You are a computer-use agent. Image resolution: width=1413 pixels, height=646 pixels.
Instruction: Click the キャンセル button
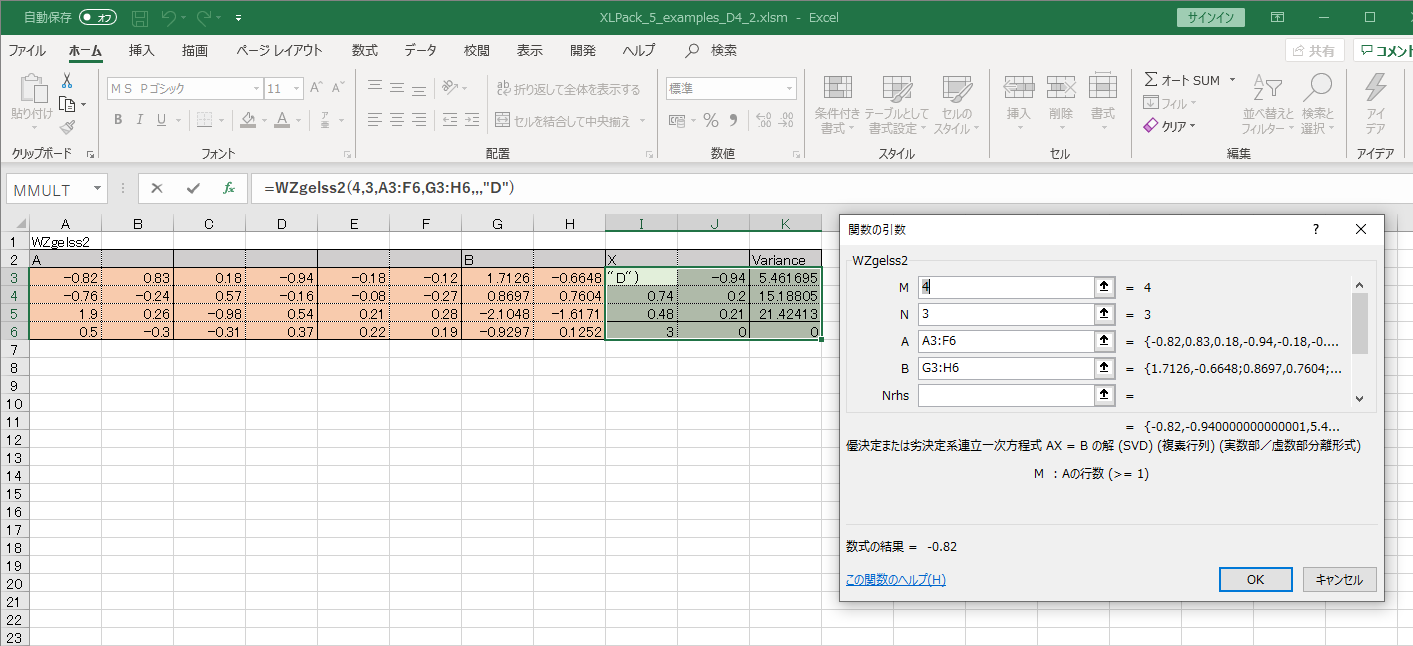(1339, 579)
